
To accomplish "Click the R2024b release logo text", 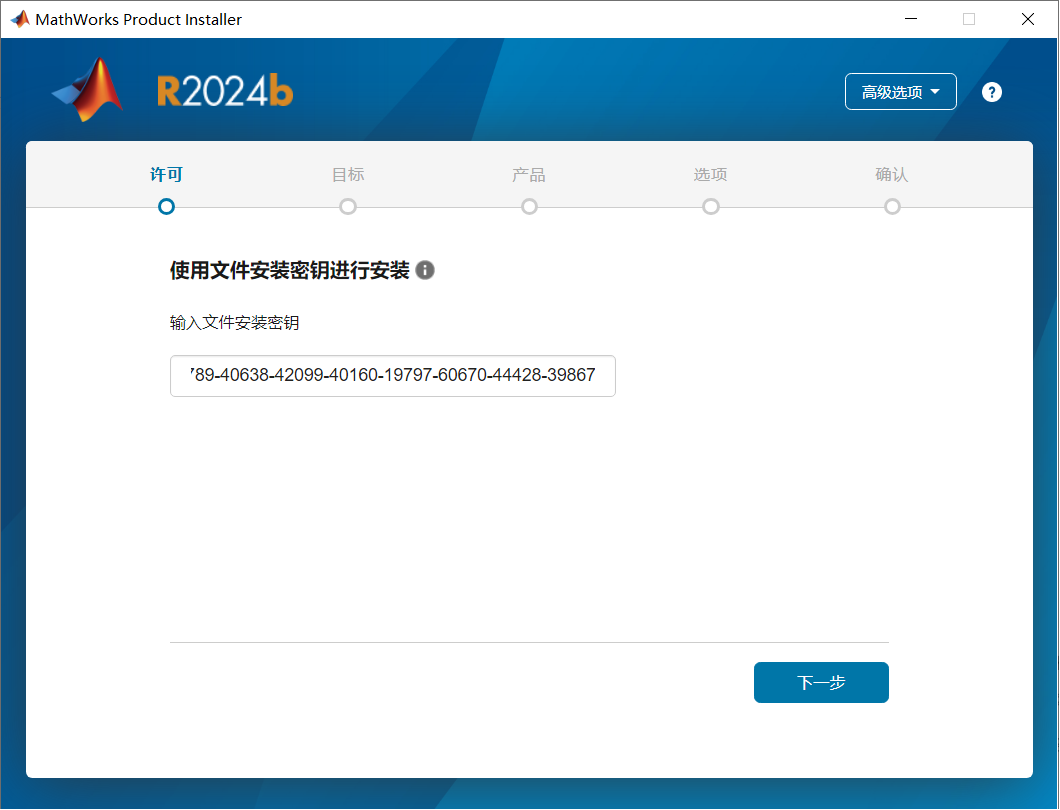I will 225,91.
